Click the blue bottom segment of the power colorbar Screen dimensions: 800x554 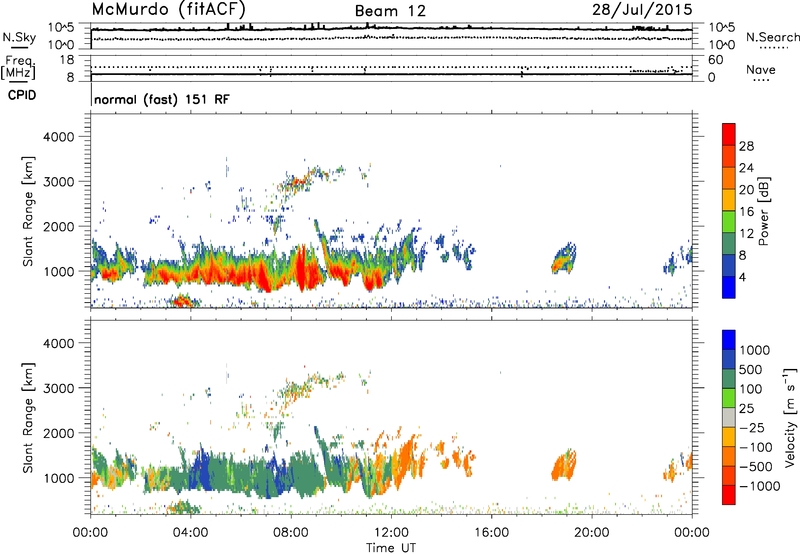729,287
